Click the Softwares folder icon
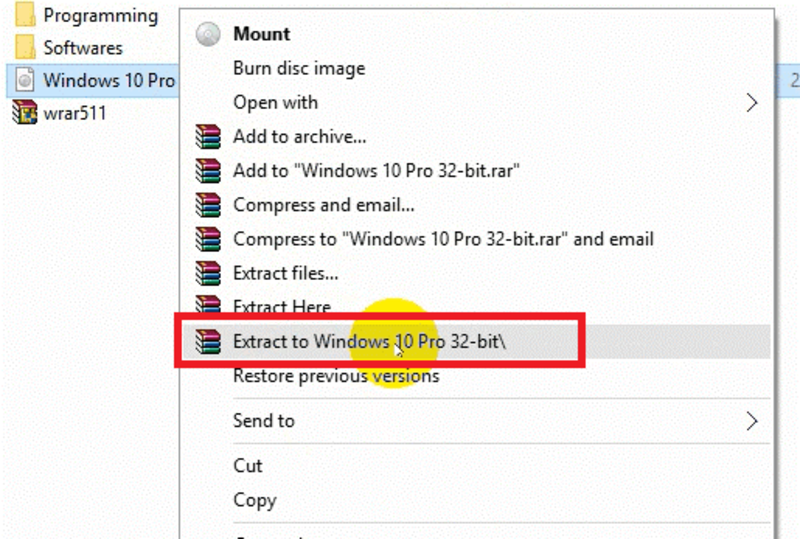 tap(25, 47)
